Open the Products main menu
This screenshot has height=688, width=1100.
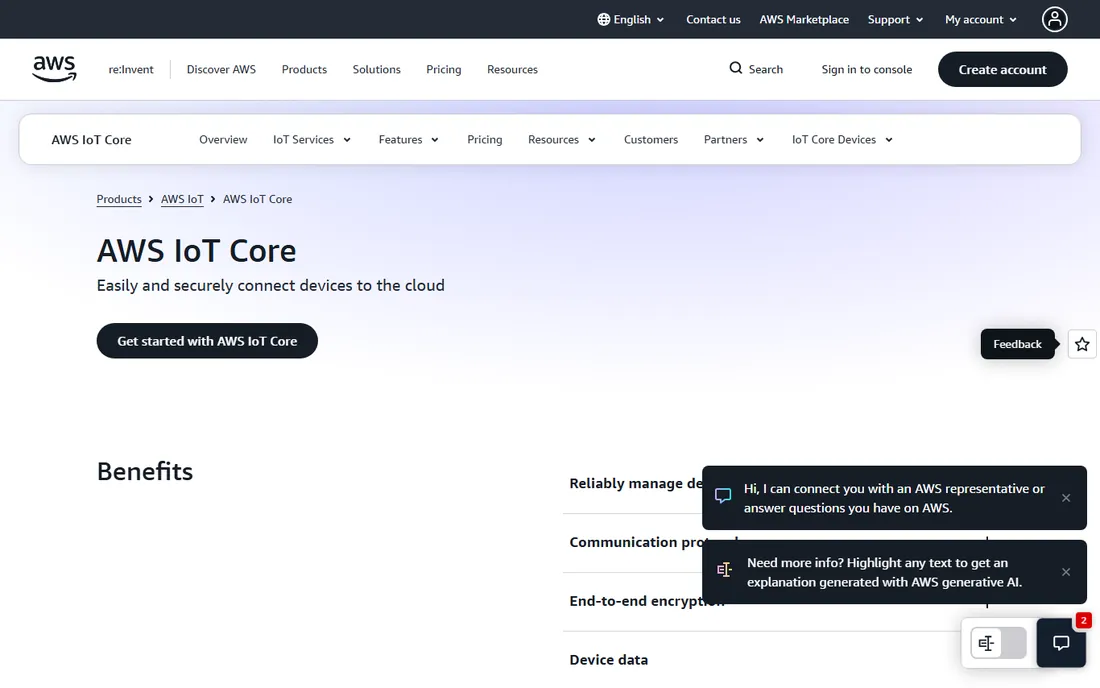pos(304,69)
